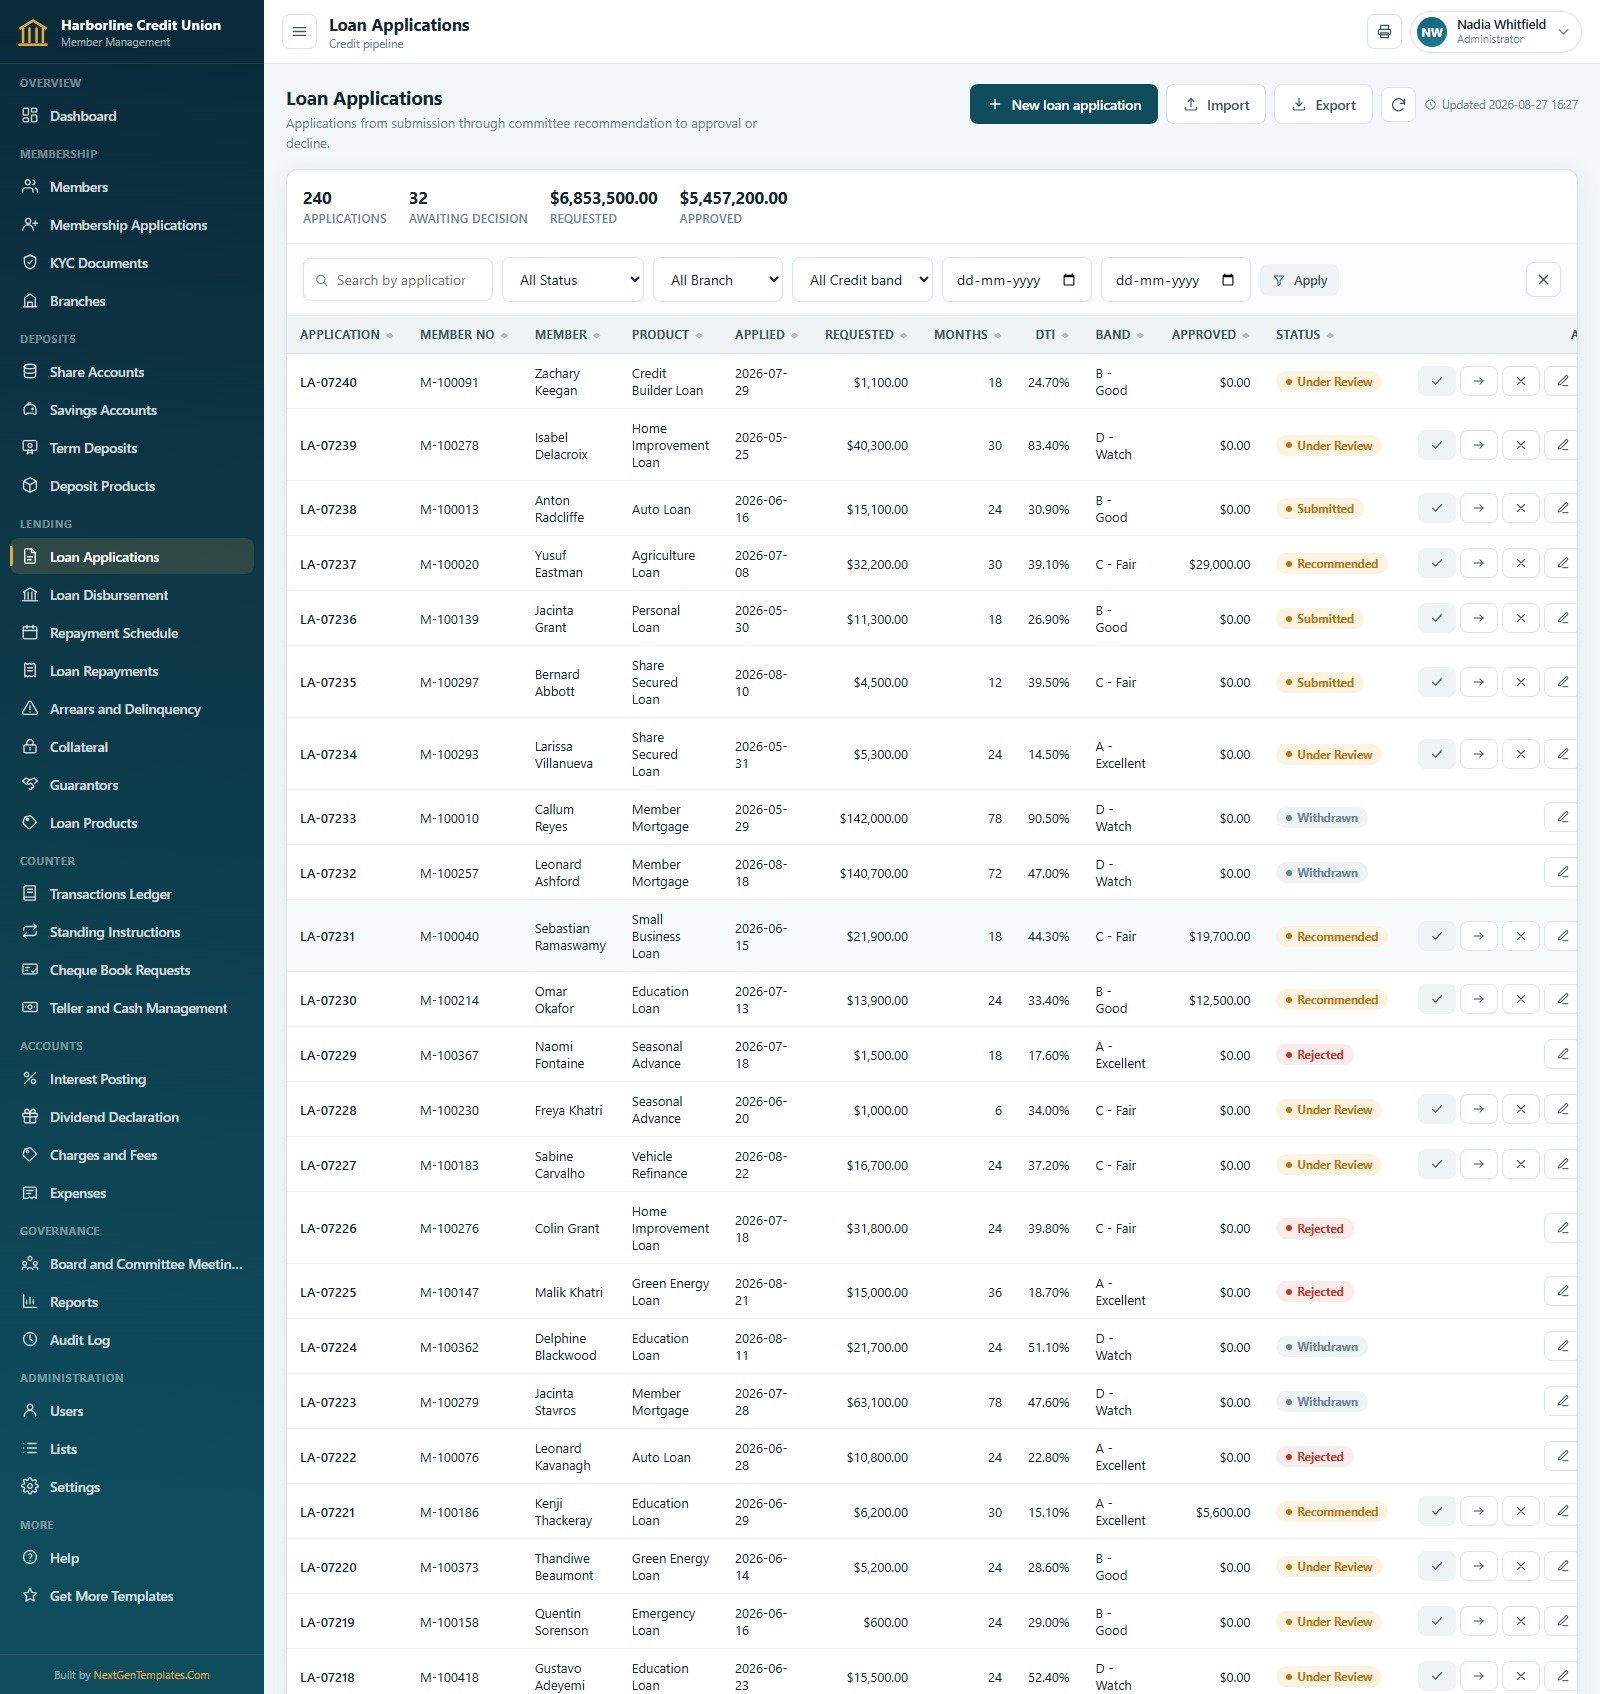Edit withdrawn application LA-07233 via the pencil icon
The image size is (1600, 1694).
pyautogui.click(x=1562, y=817)
